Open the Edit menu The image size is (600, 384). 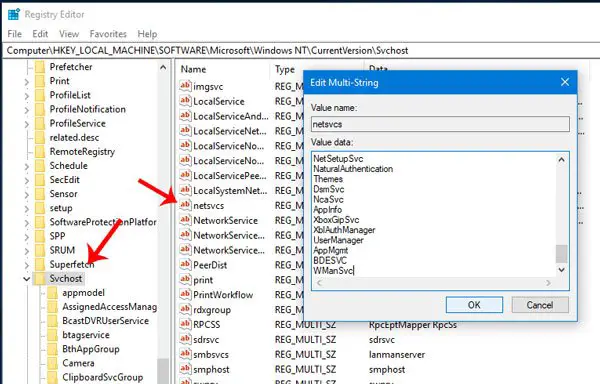40,34
